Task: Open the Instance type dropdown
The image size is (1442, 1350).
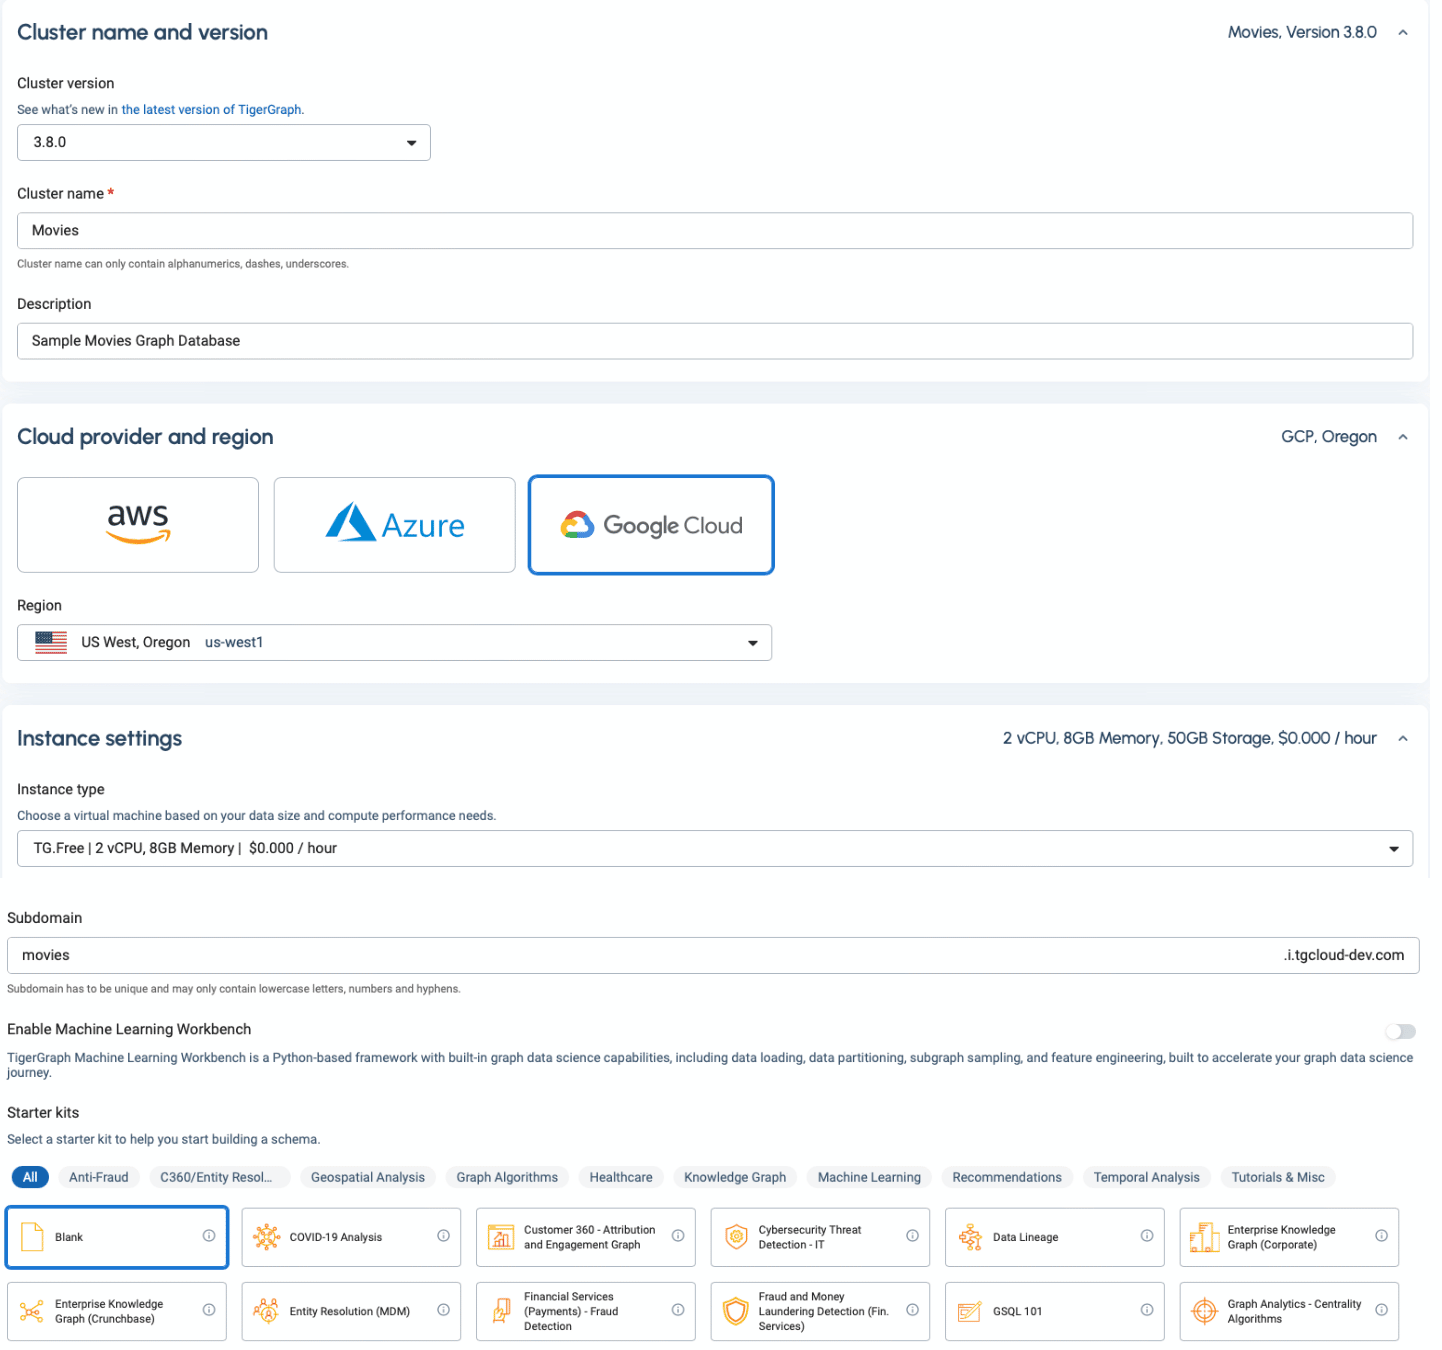Action: pyautogui.click(x=715, y=849)
